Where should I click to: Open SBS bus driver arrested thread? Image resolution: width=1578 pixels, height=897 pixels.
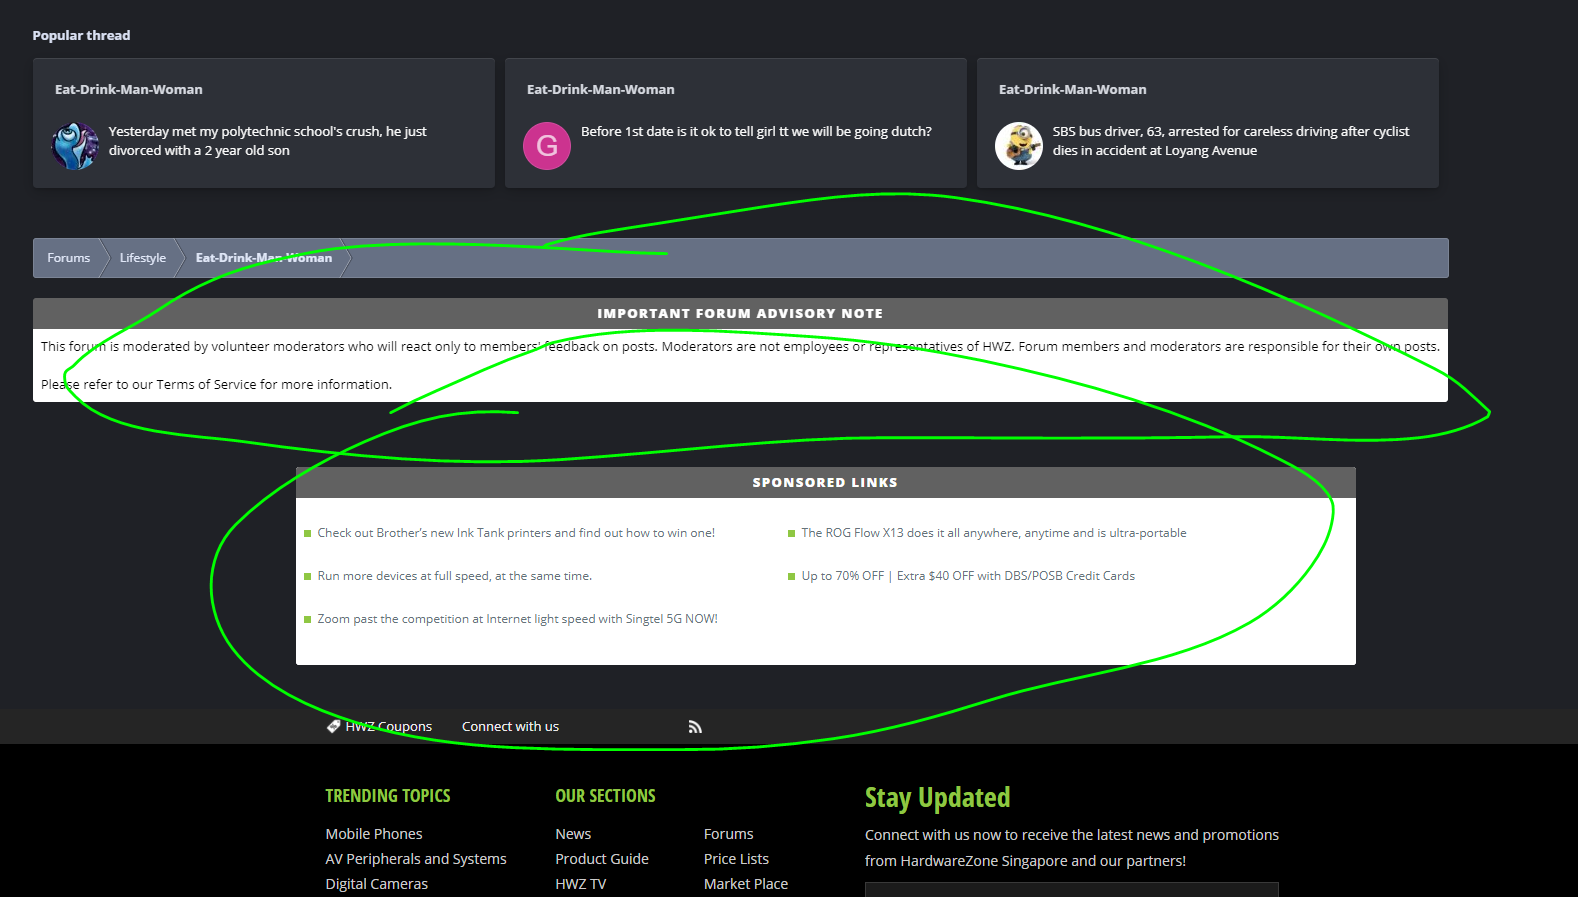click(1231, 141)
